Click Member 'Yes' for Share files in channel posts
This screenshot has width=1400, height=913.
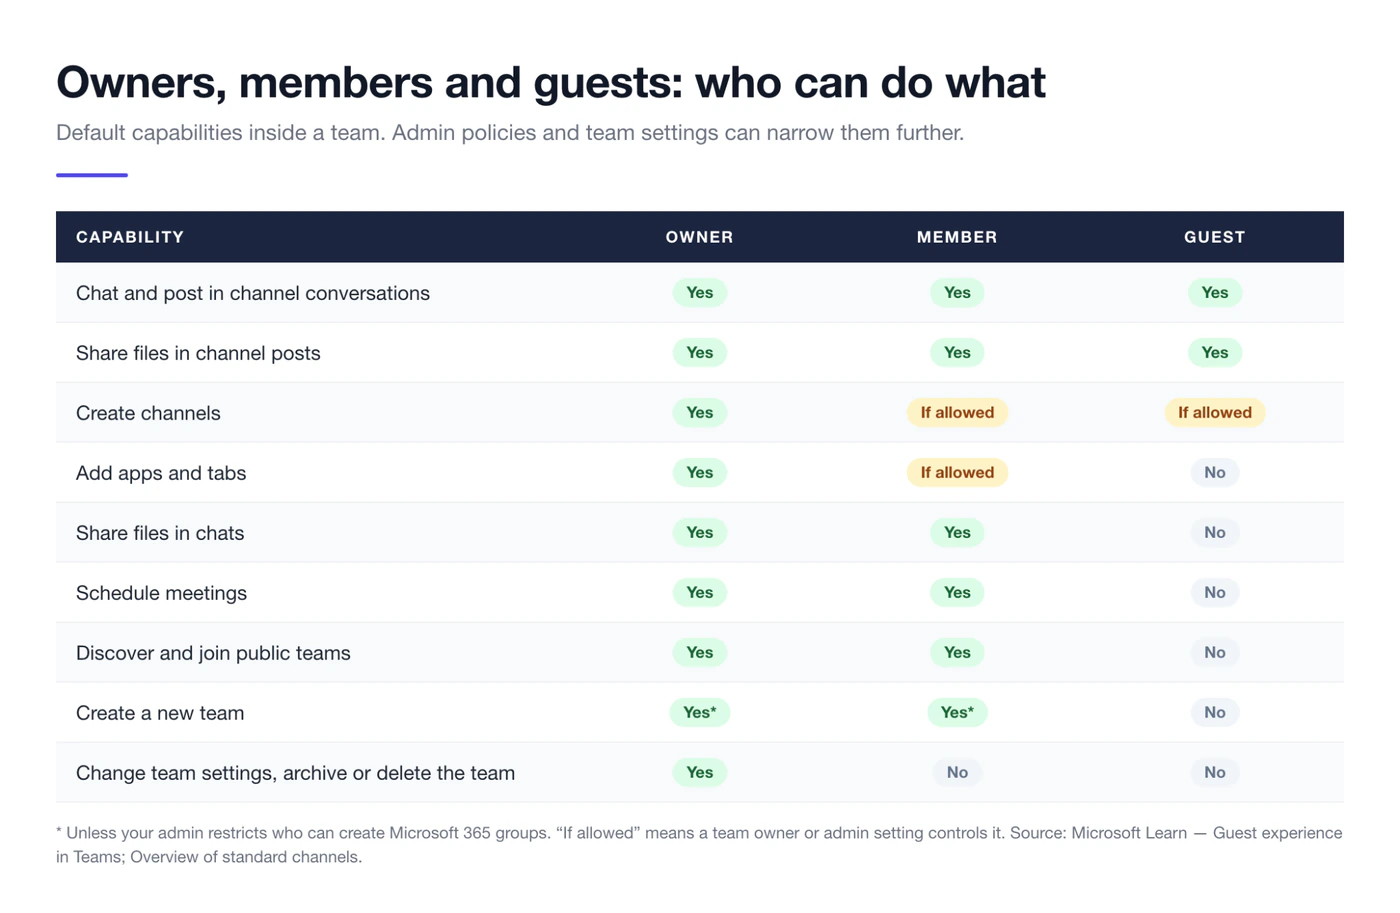(x=957, y=352)
